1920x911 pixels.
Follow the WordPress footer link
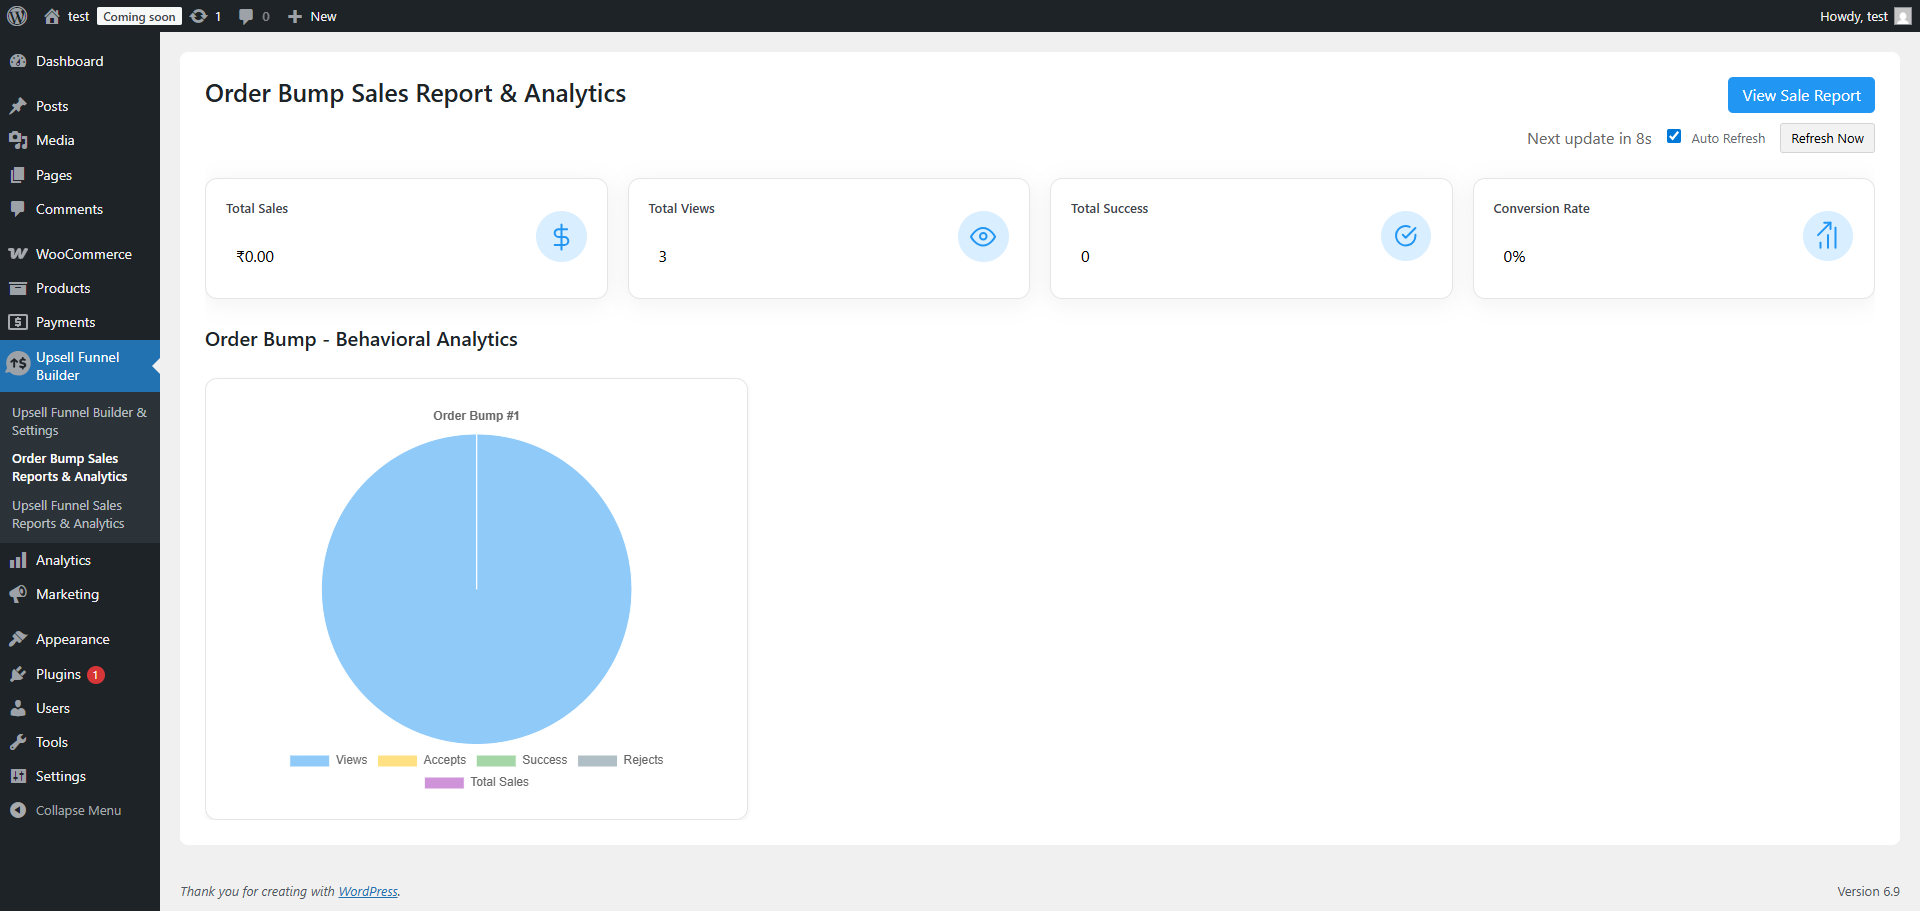click(368, 891)
